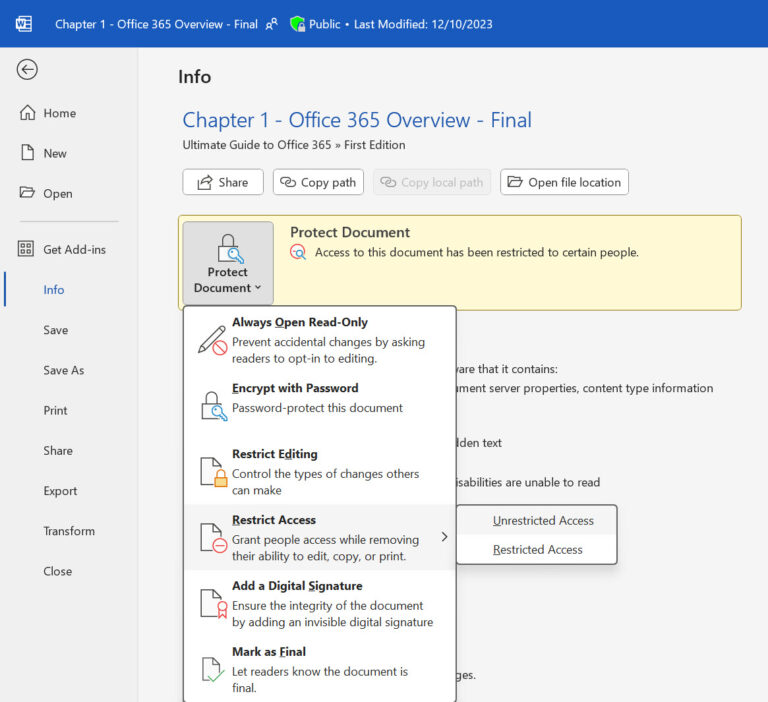Click the pencil icon for Always Open Read-Only
This screenshot has width=768, height=702.
pyautogui.click(x=212, y=340)
